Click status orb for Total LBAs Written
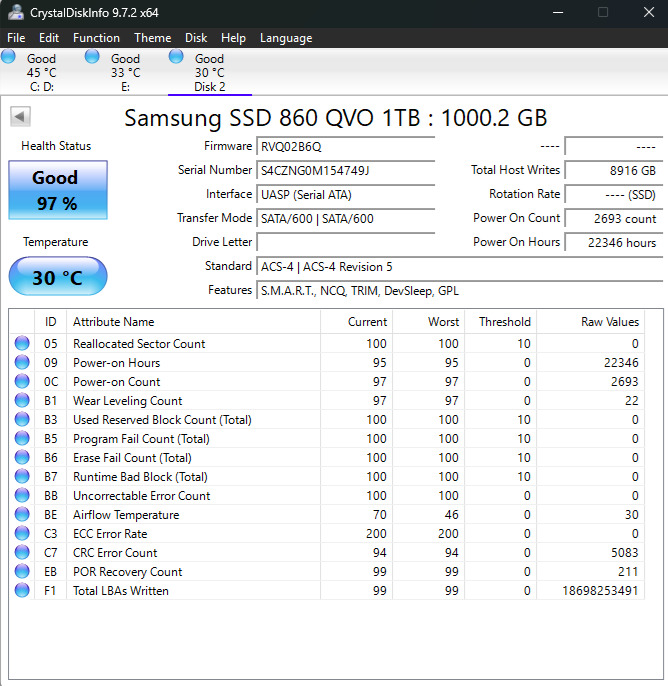Viewport: 668px width, 686px height. click(22, 591)
